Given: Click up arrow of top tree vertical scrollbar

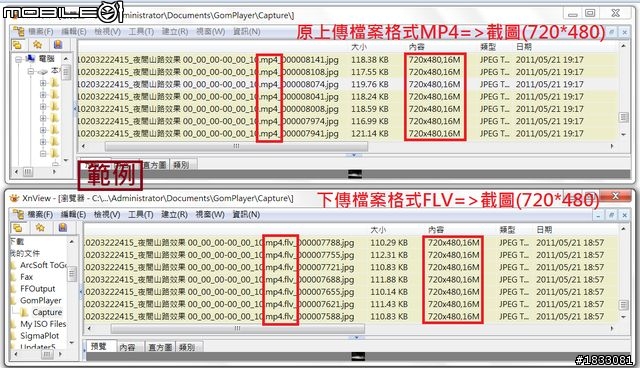Looking at the screenshot, I should click(66, 59).
